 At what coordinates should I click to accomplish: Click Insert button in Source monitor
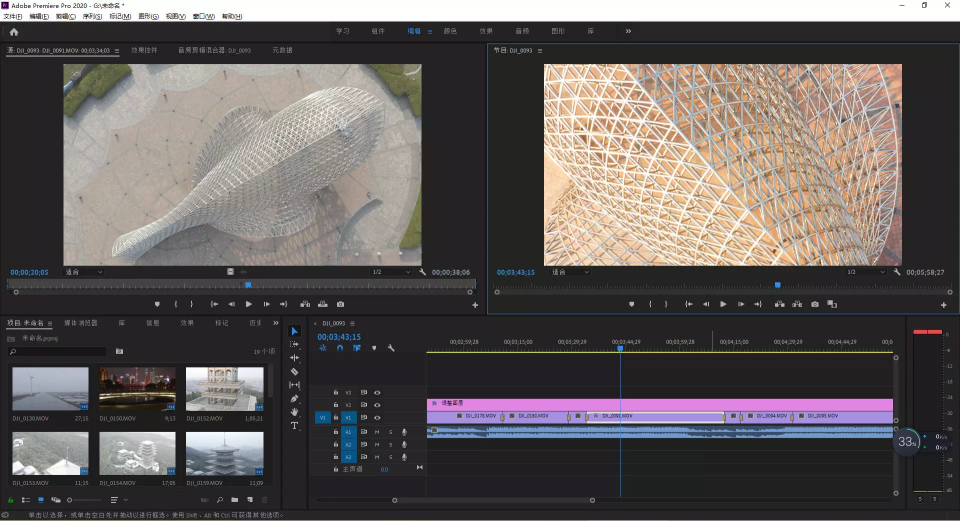coord(305,304)
